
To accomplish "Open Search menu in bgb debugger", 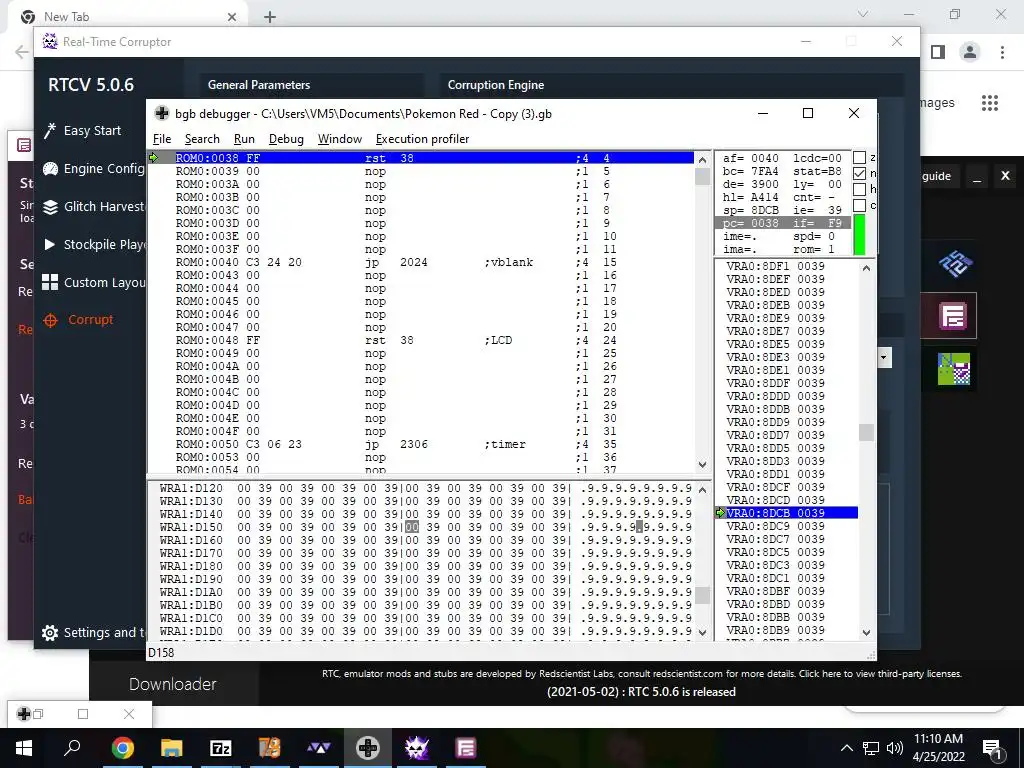I will click(x=202, y=139).
